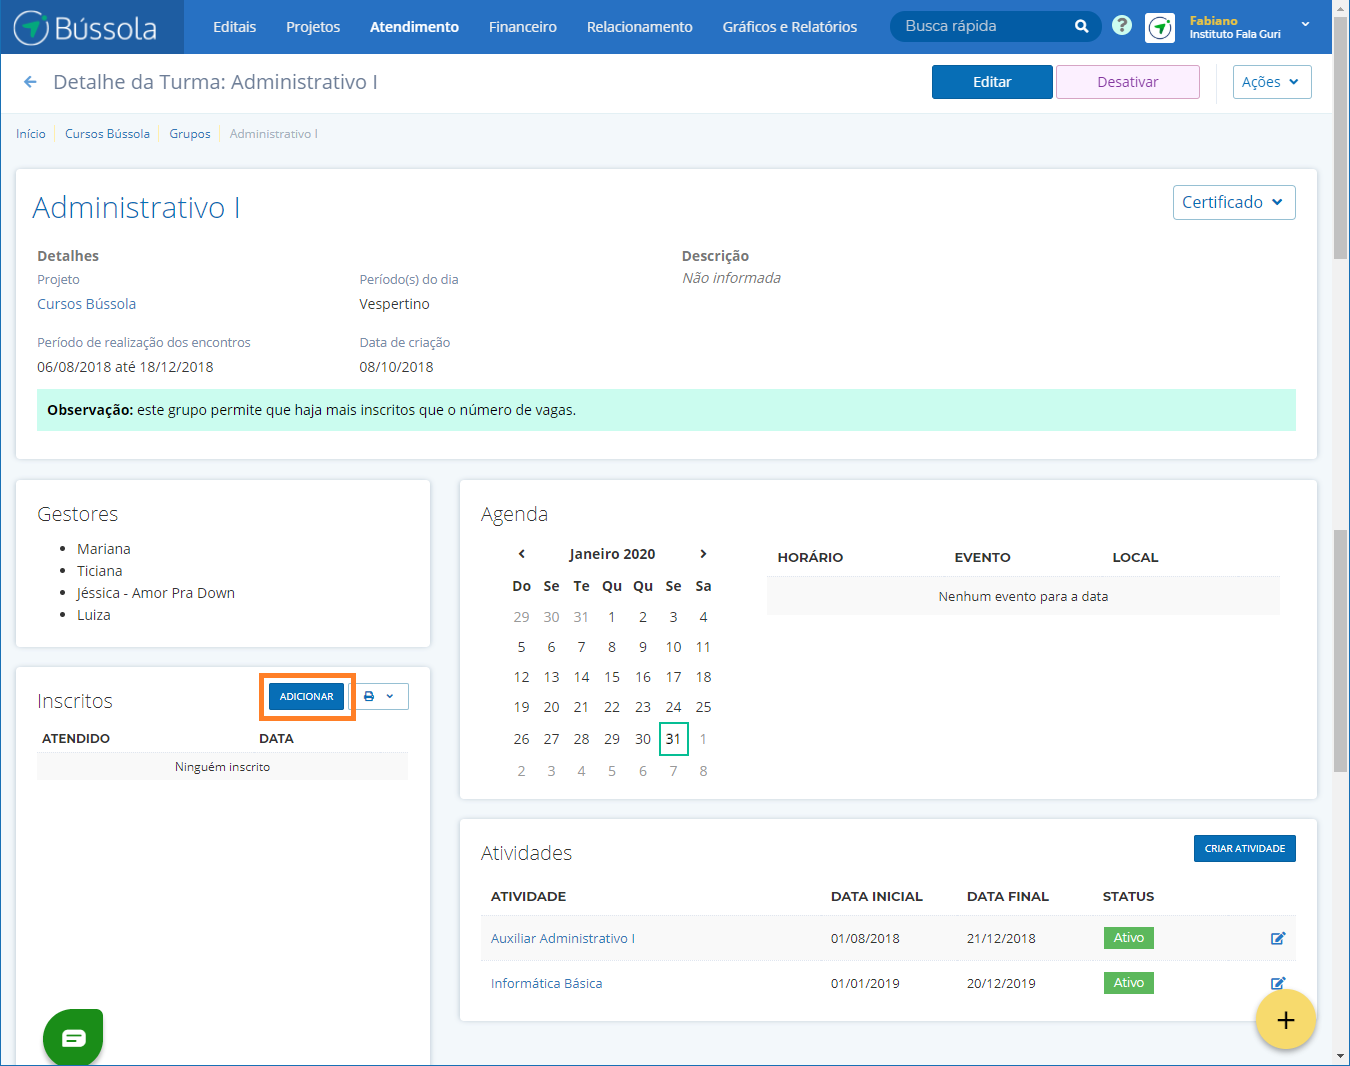This screenshot has width=1350, height=1066.
Task: Click the Bússola logo
Action: [86, 28]
